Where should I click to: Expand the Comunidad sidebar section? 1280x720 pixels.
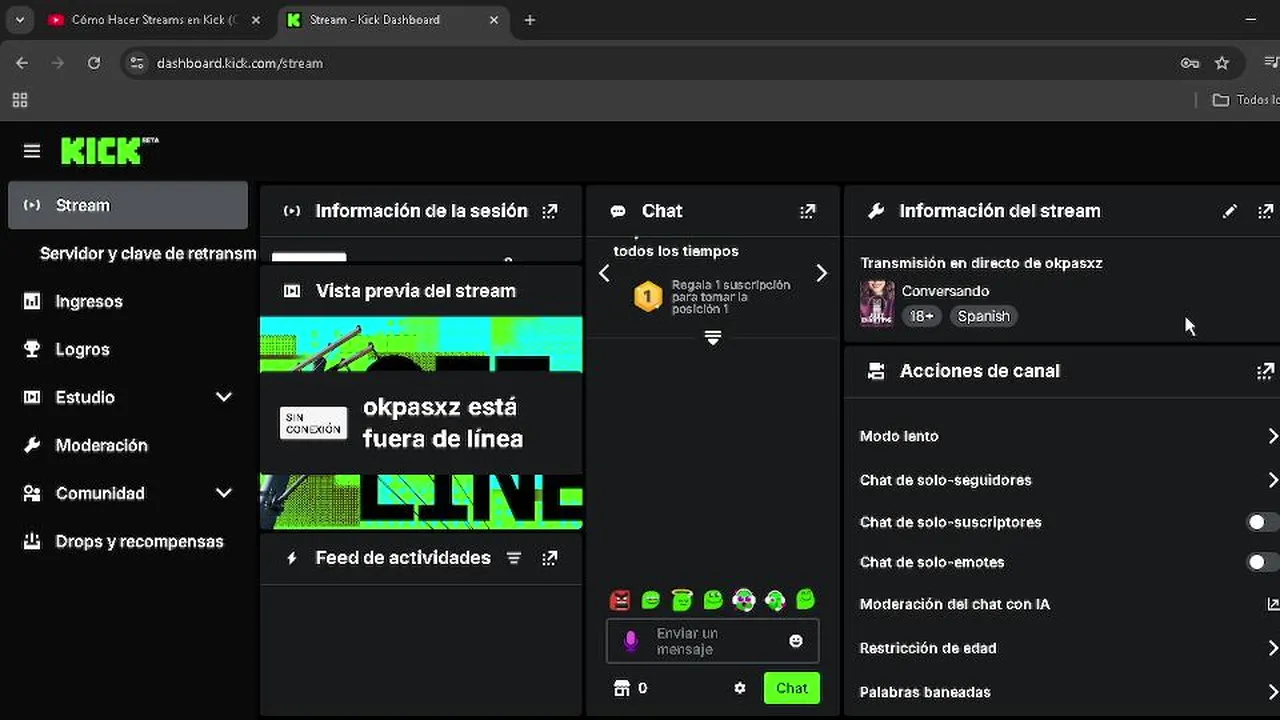coord(224,493)
